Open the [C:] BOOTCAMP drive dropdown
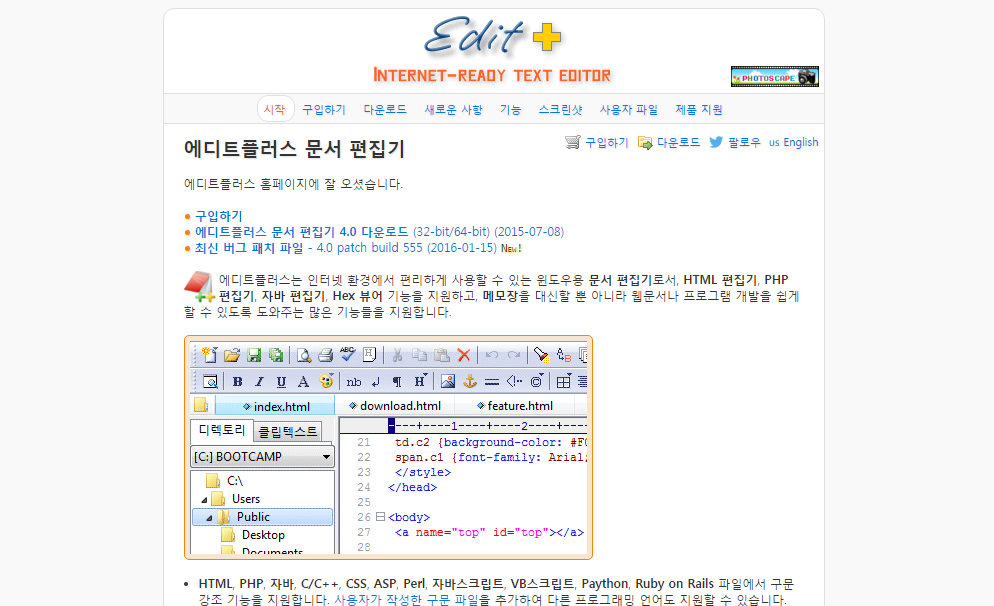994x606 pixels. [x=326, y=456]
